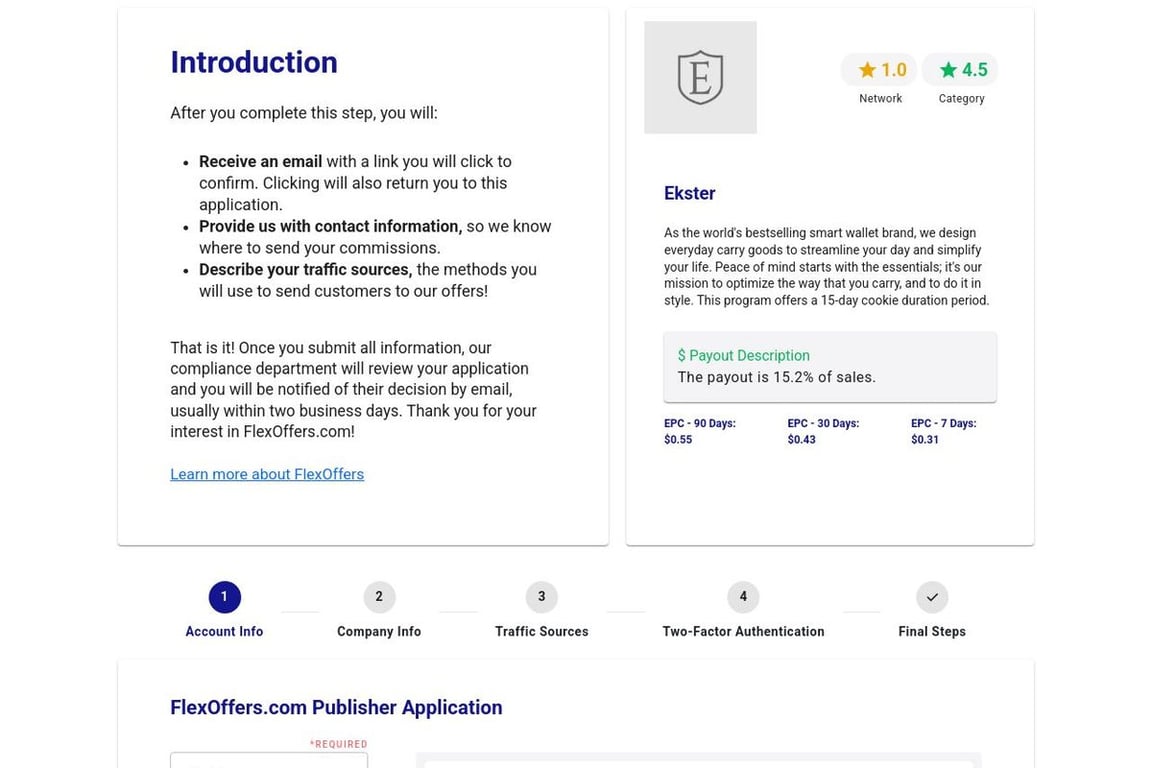Select step 4 circle for Two-Factor Authentication
The width and height of the screenshot is (1152, 768).
point(743,597)
